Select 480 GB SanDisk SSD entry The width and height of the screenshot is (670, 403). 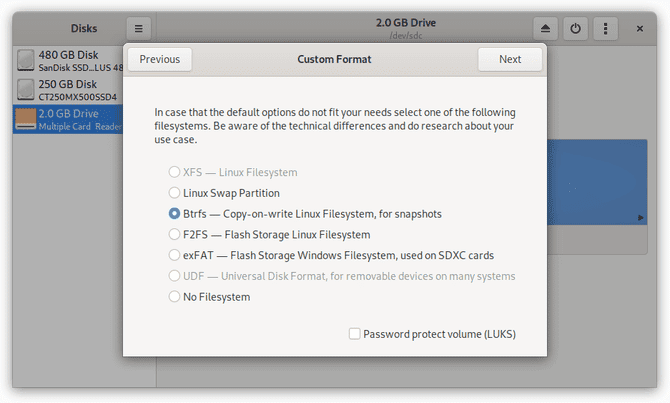tap(82, 61)
